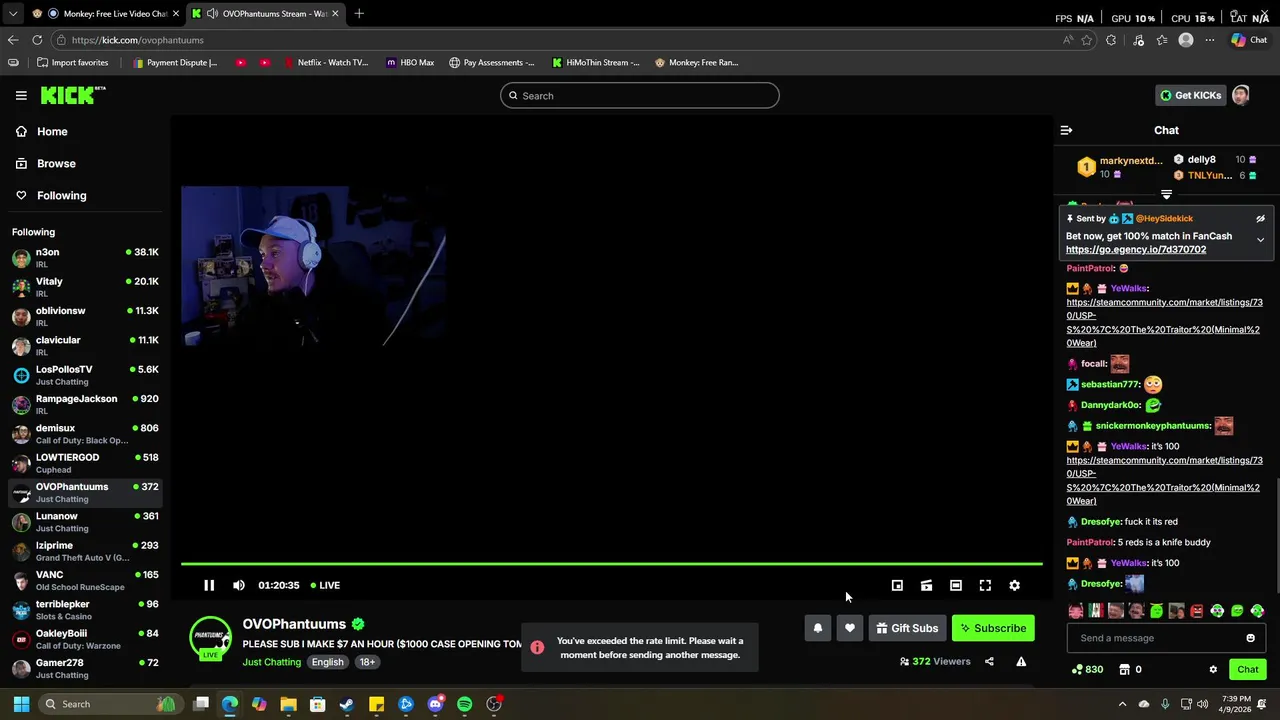Screen dimensions: 1280x720
Task: Open the user profile avatar menu
Action: pos(1241,96)
